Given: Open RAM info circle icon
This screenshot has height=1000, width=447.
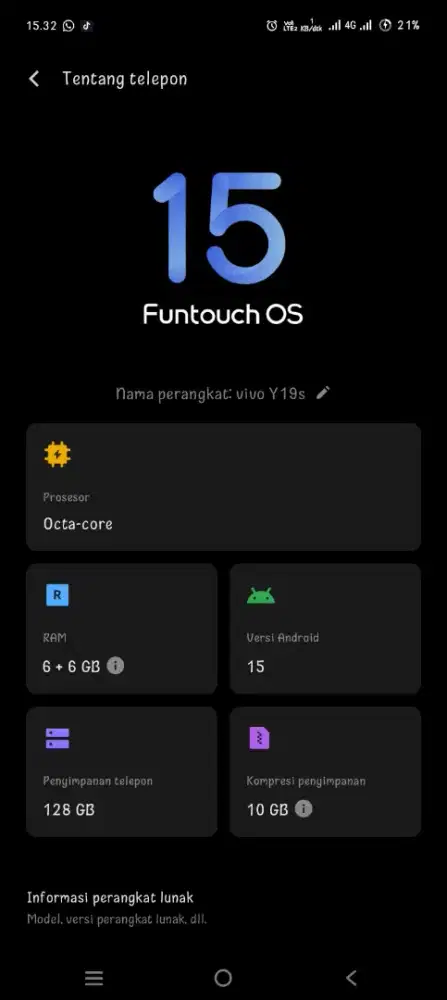Looking at the screenshot, I should click(x=115, y=666).
